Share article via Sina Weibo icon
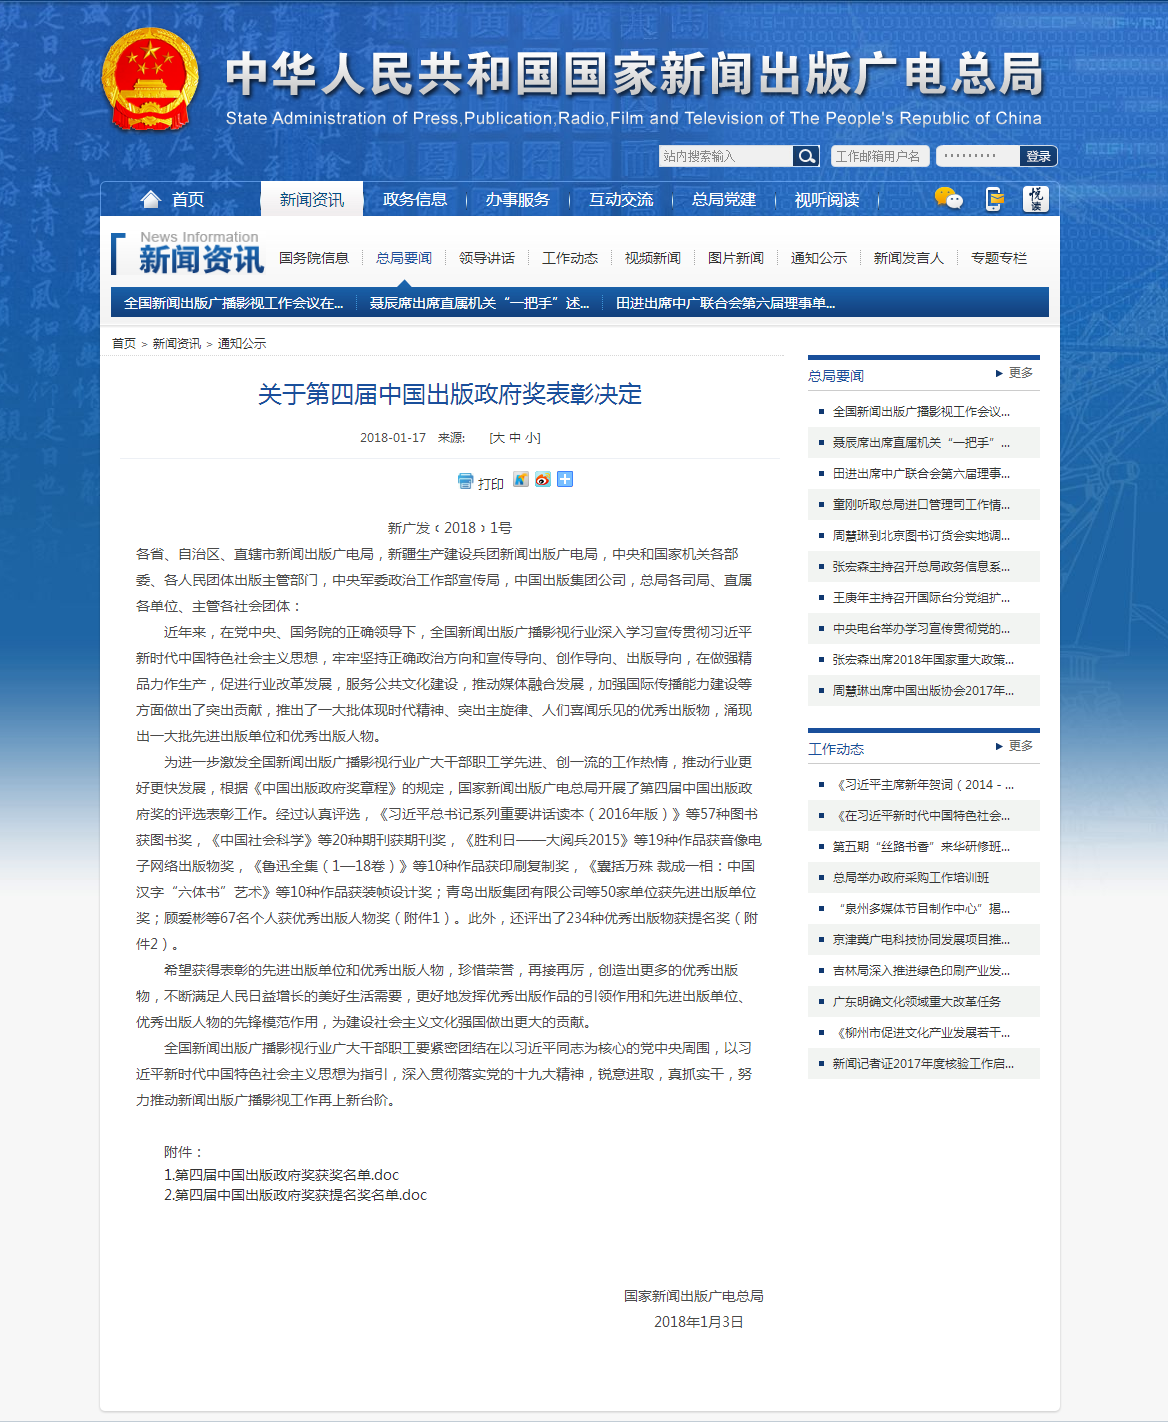This screenshot has width=1168, height=1422. click(x=543, y=479)
